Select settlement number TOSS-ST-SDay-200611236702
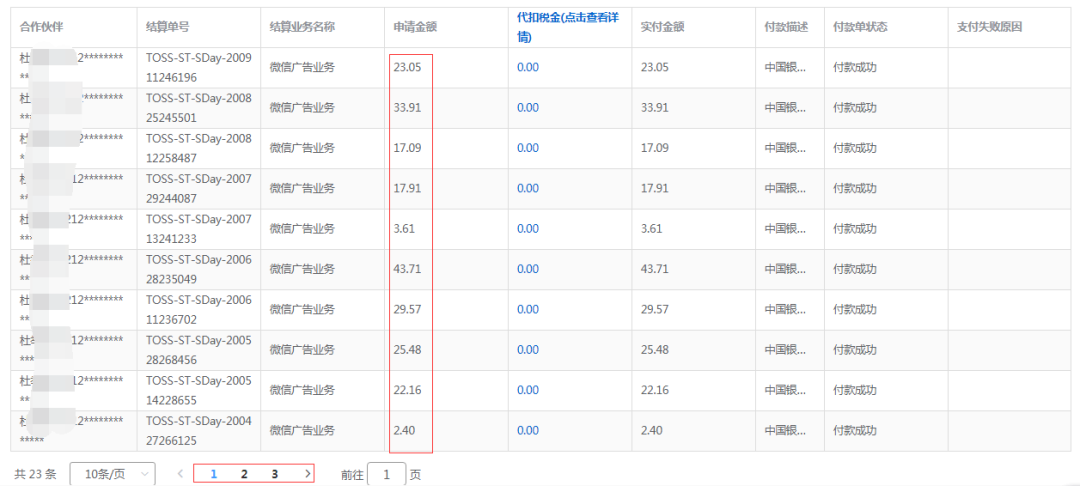The width and height of the screenshot is (1080, 486). (199, 309)
